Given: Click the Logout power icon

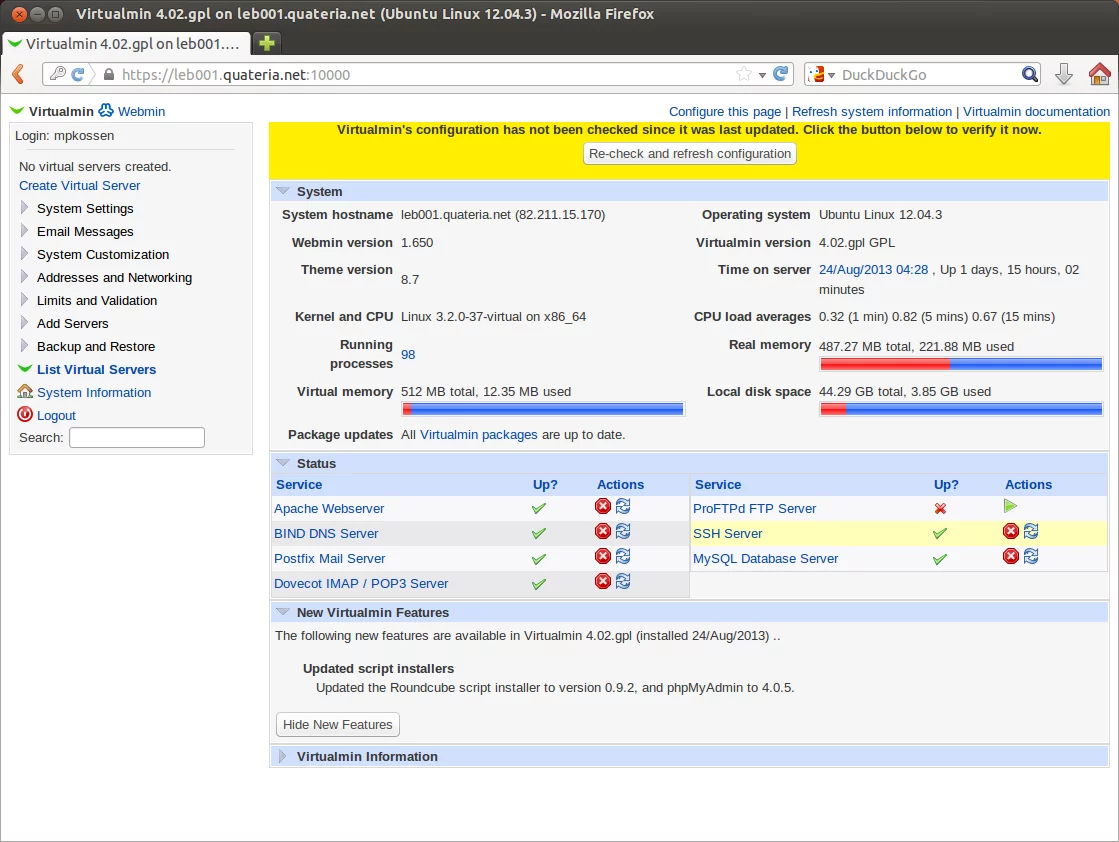Looking at the screenshot, I should click(25, 415).
